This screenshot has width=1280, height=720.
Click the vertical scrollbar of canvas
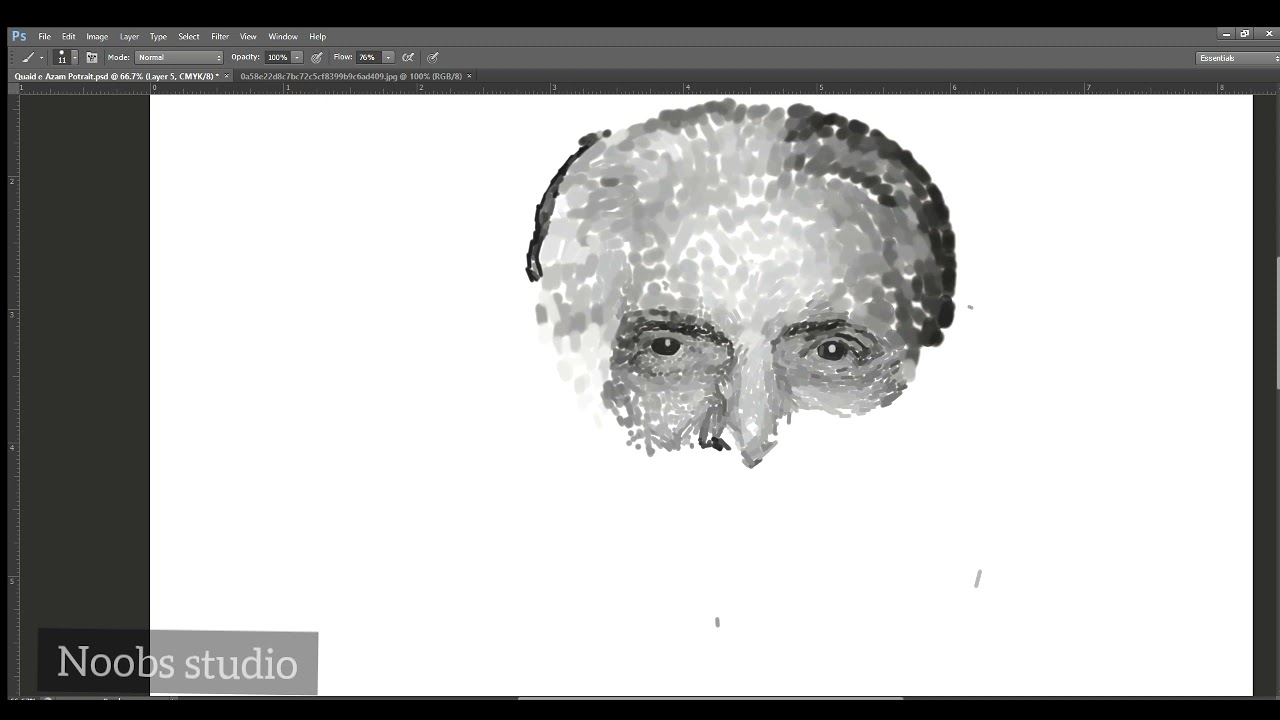coord(1276,323)
